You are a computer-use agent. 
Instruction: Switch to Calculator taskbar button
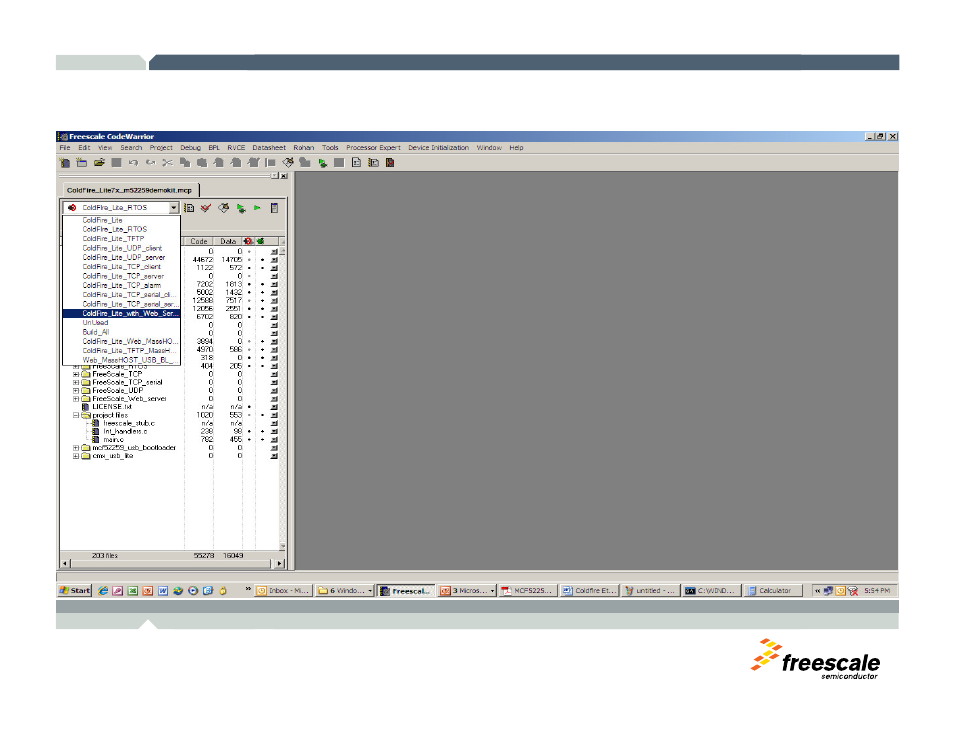(x=773, y=590)
